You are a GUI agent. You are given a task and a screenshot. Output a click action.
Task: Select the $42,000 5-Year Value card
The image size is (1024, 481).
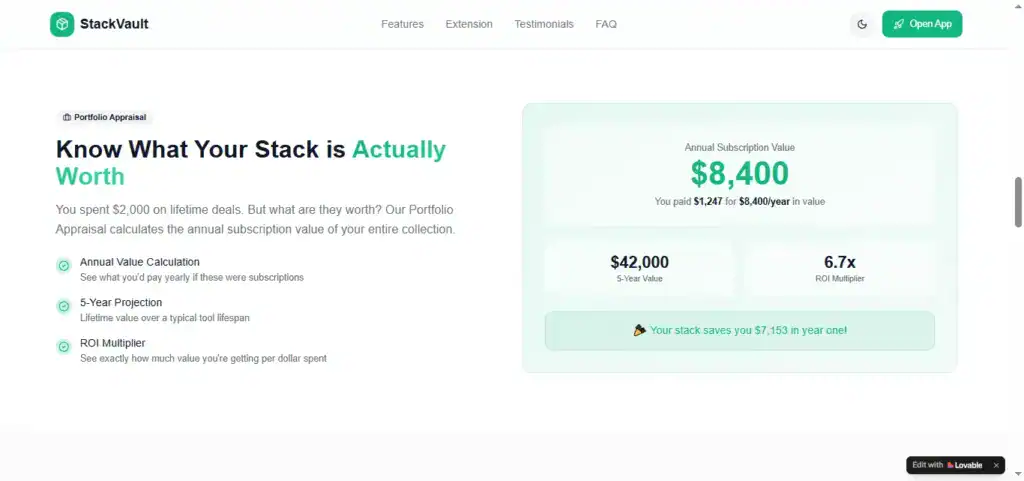(639, 268)
